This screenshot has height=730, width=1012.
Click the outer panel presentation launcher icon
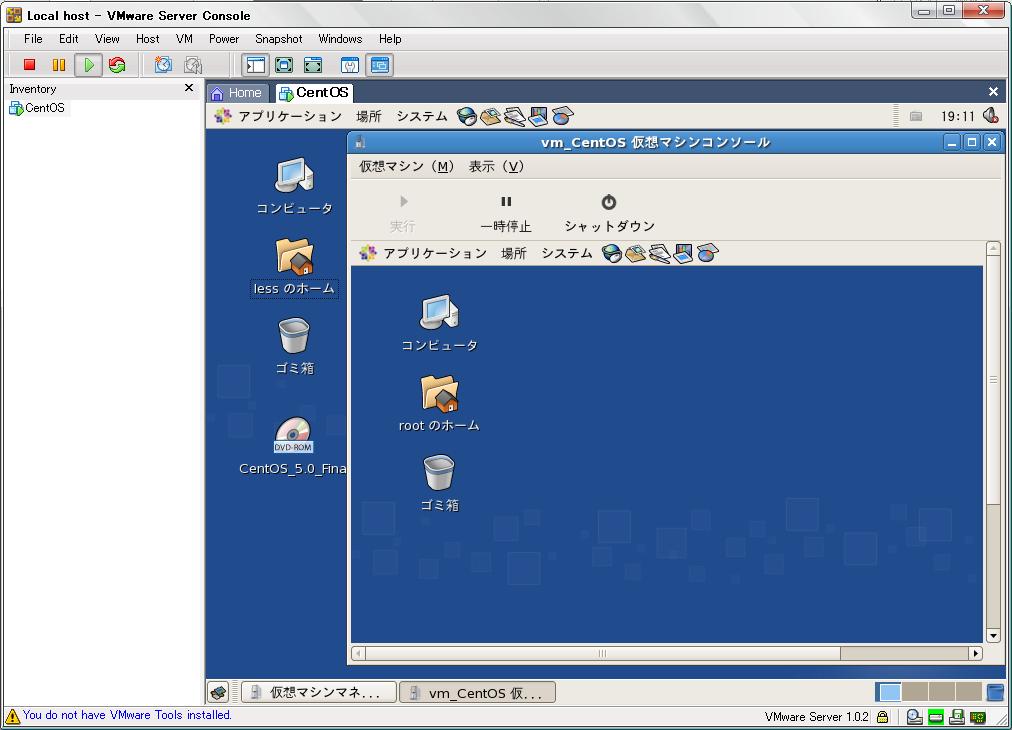tap(538, 116)
